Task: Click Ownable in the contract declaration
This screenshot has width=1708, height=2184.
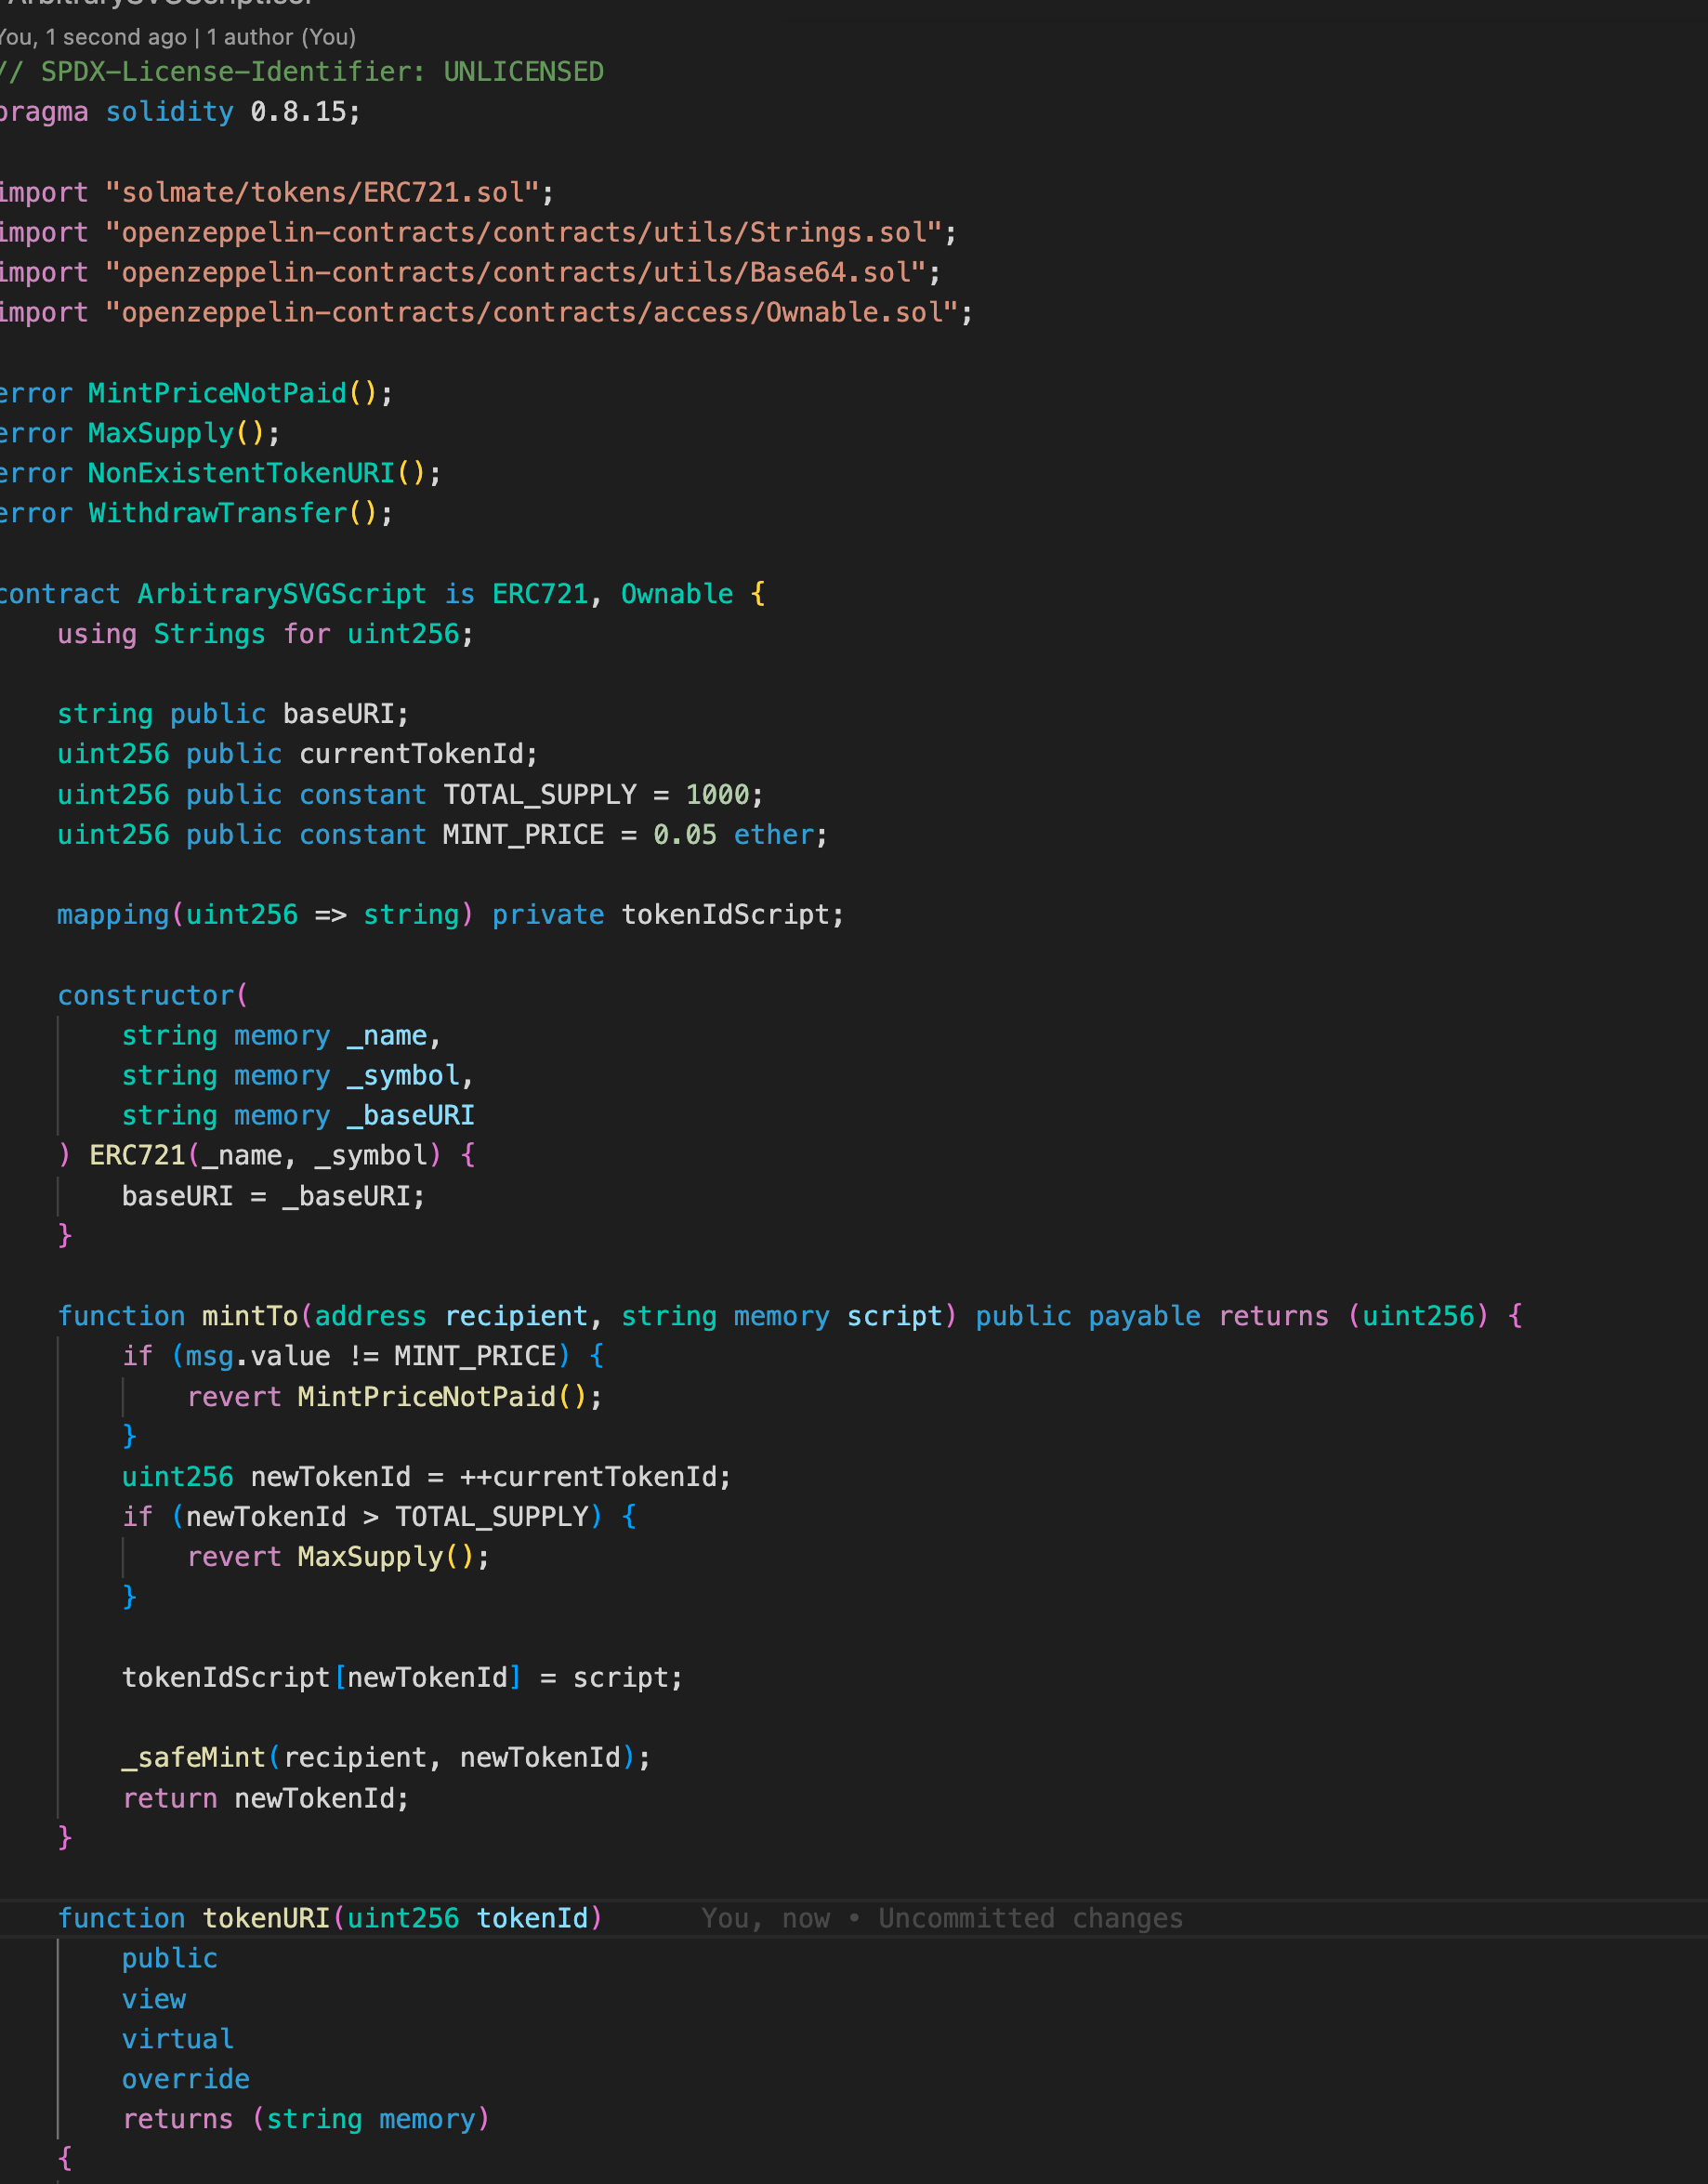Action: [x=677, y=594]
